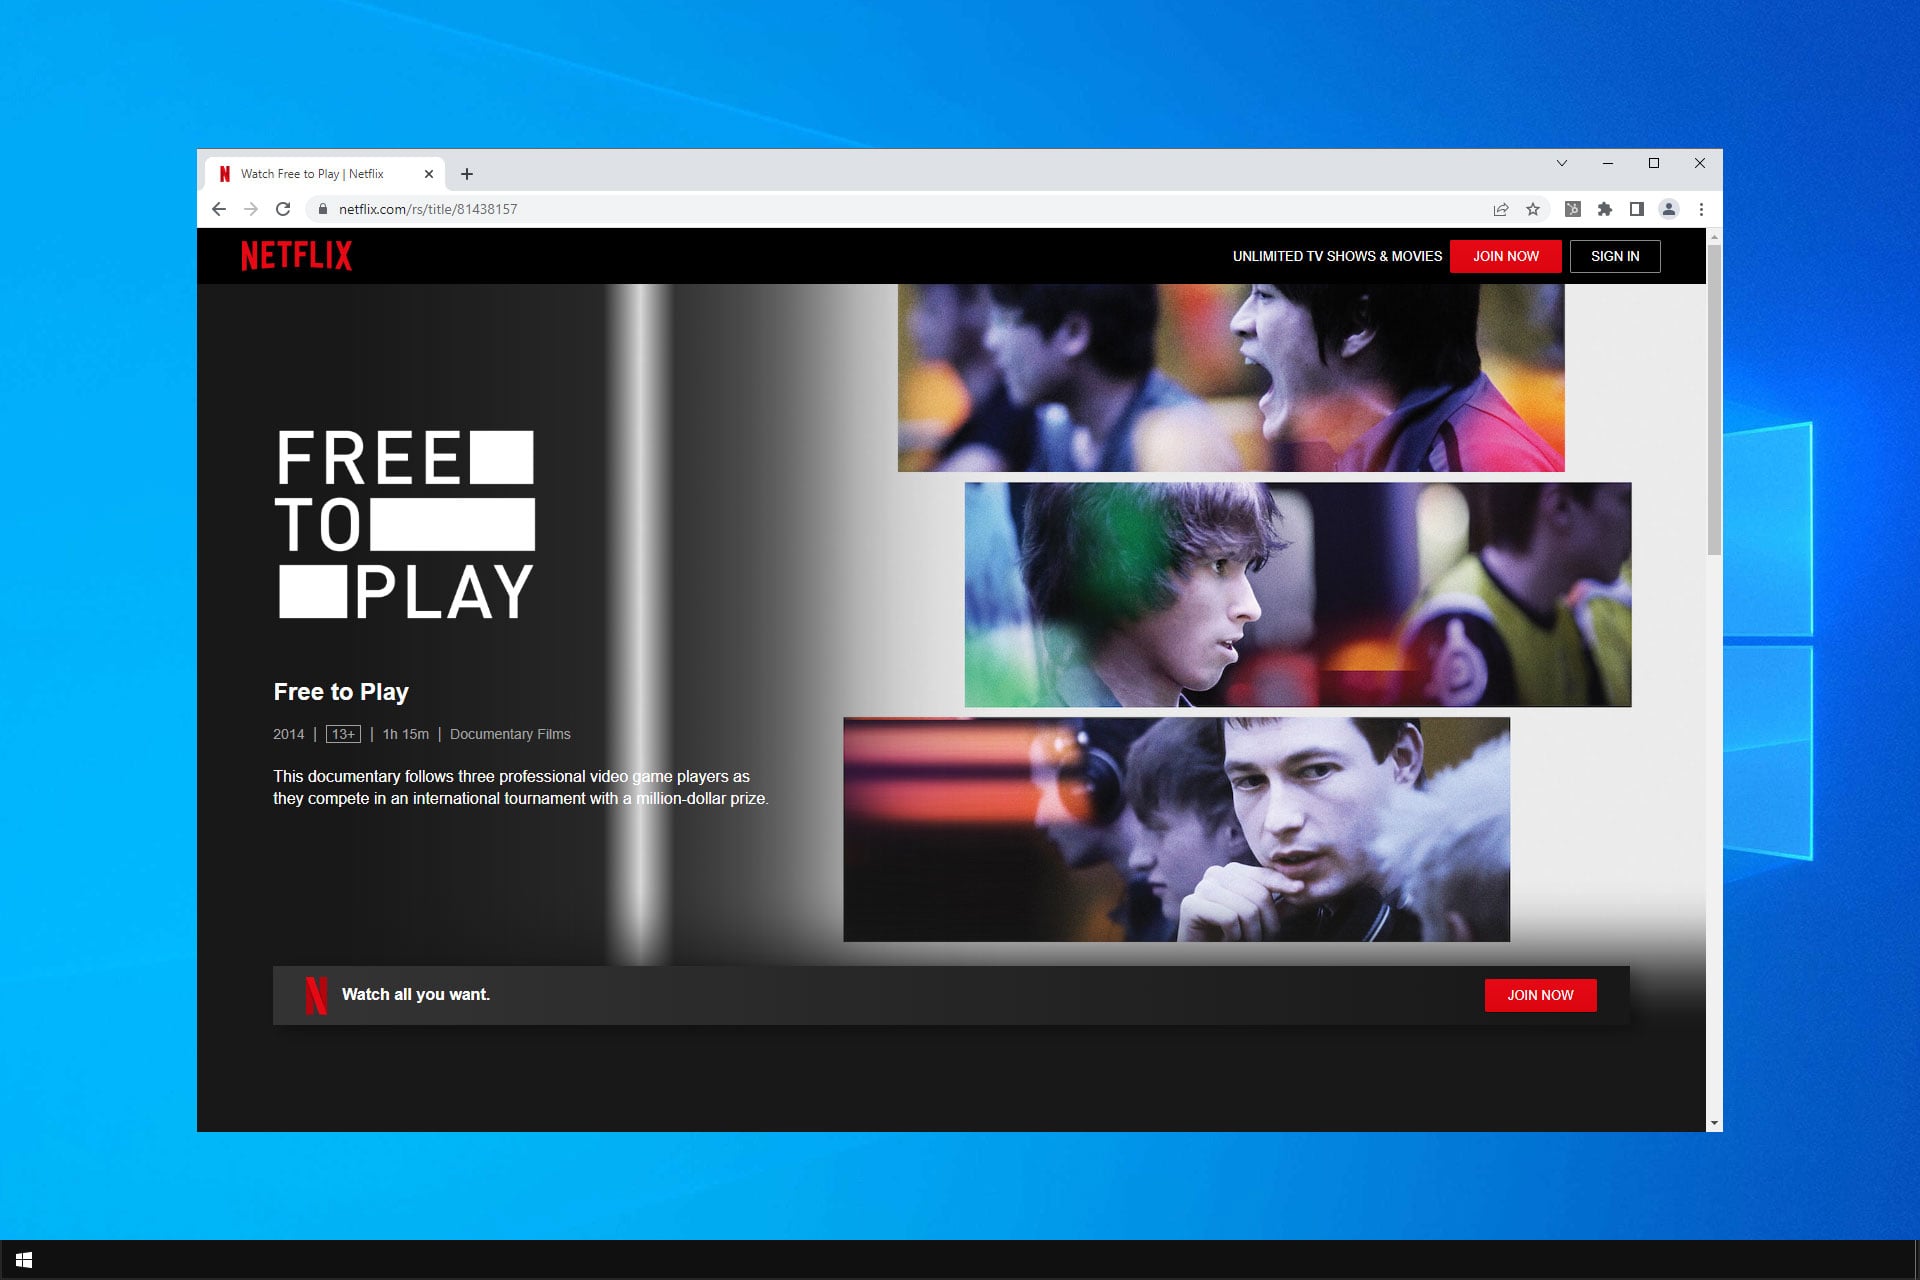This screenshot has height=1280, width=1920.
Task: Reload the Netflix page
Action: click(283, 209)
